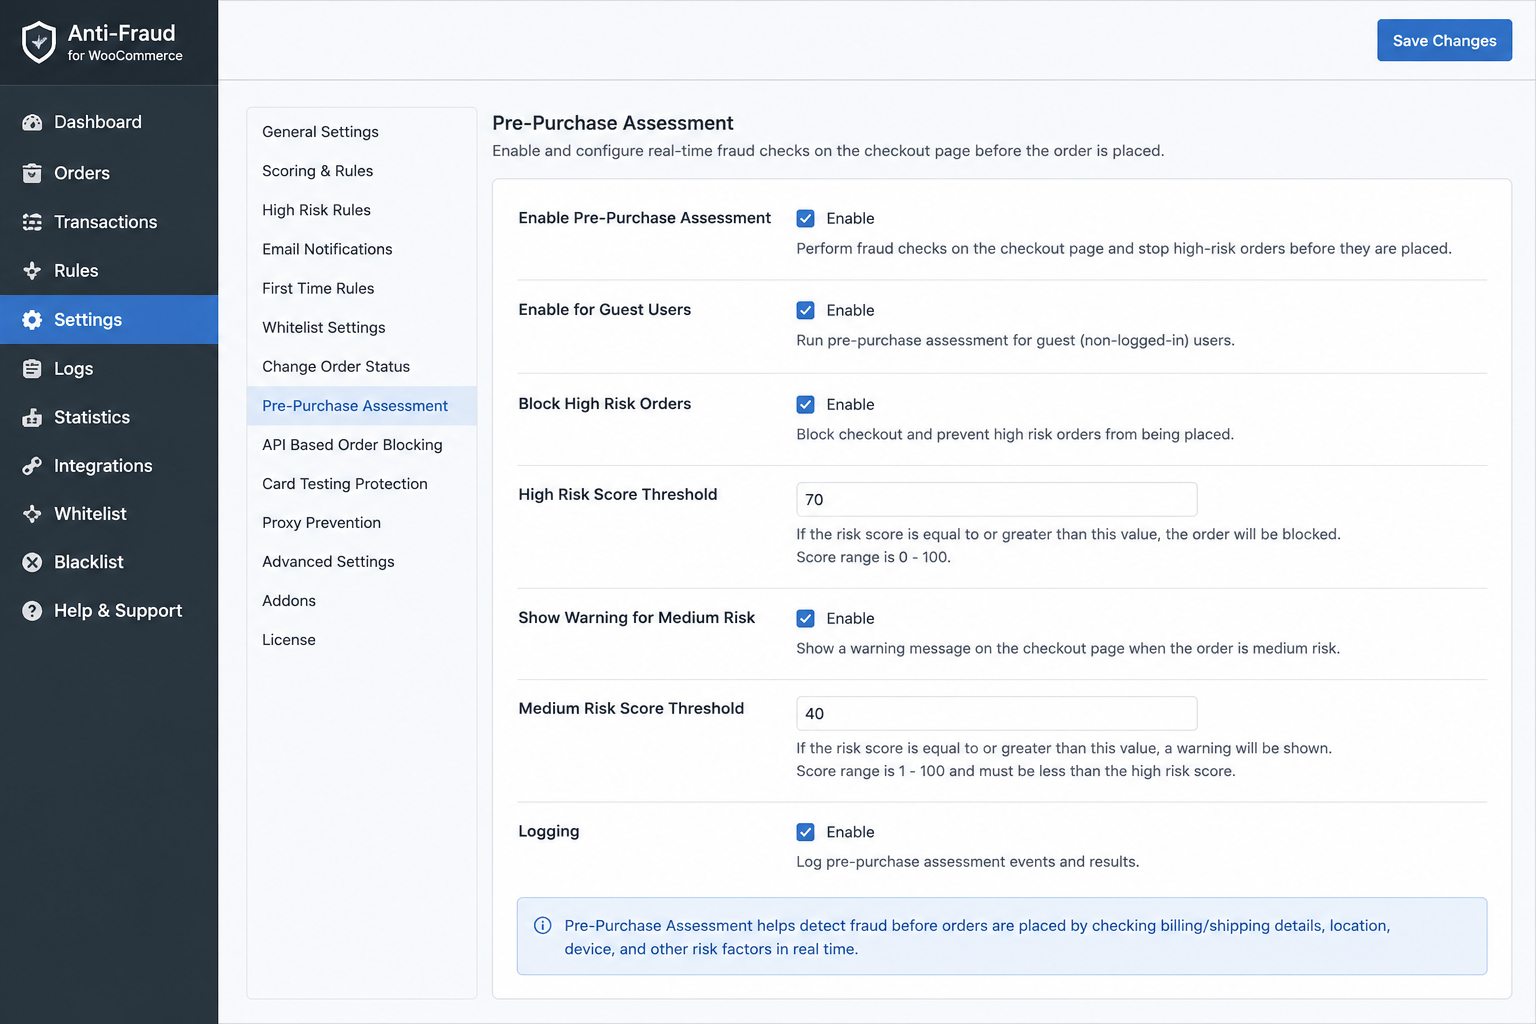Image resolution: width=1536 pixels, height=1024 pixels.
Task: Click Medium Risk Score Threshold input field
Action: click(996, 713)
